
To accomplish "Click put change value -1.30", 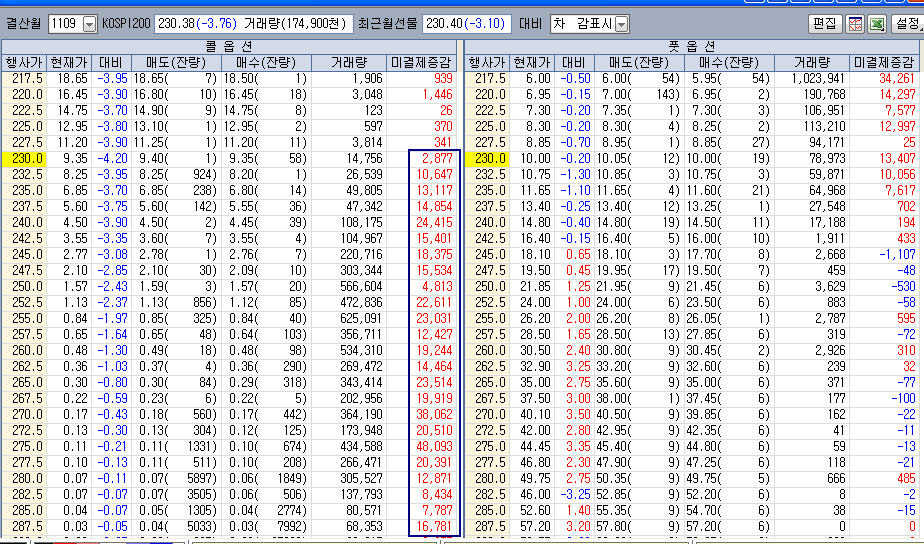I will (575, 174).
